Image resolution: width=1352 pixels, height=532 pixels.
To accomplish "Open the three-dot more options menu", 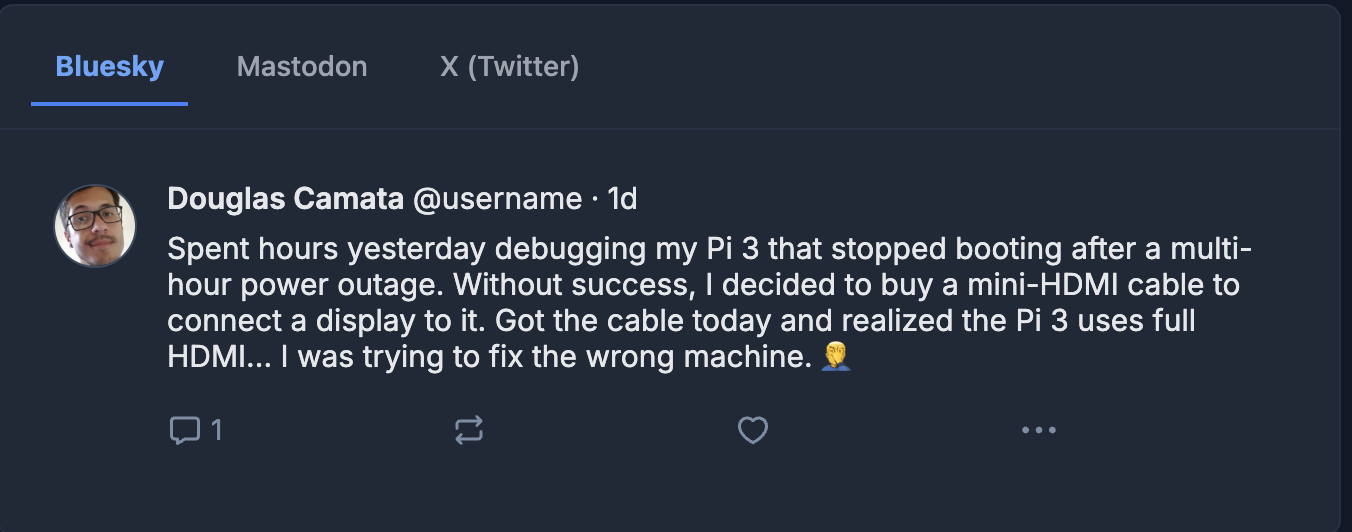I will 1038,431.
